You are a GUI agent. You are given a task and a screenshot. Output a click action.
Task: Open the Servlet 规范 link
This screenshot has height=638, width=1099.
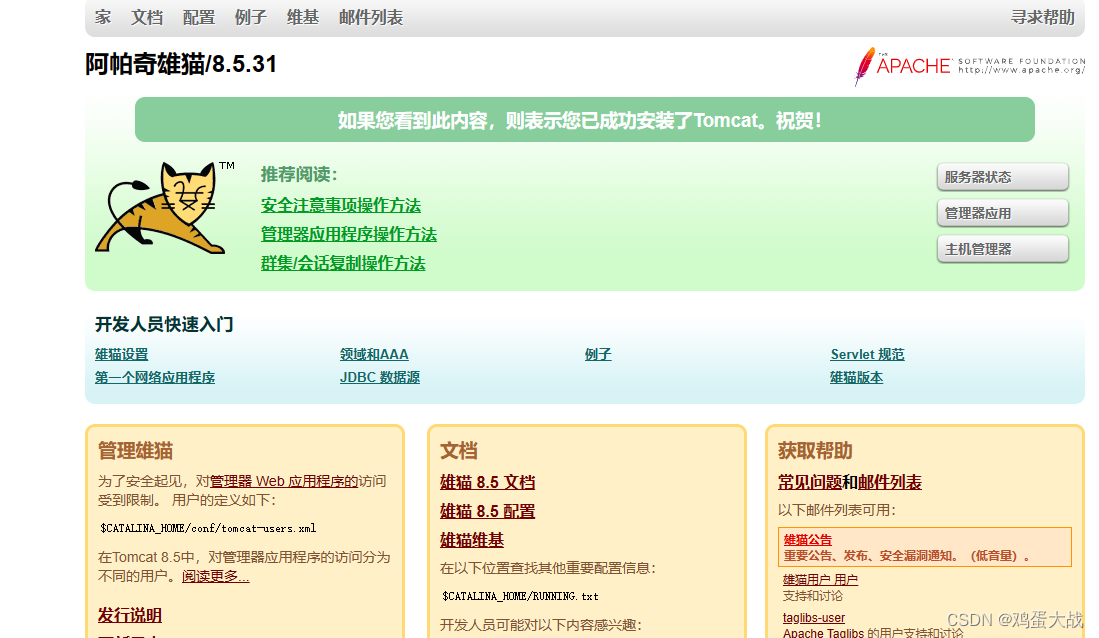click(867, 355)
